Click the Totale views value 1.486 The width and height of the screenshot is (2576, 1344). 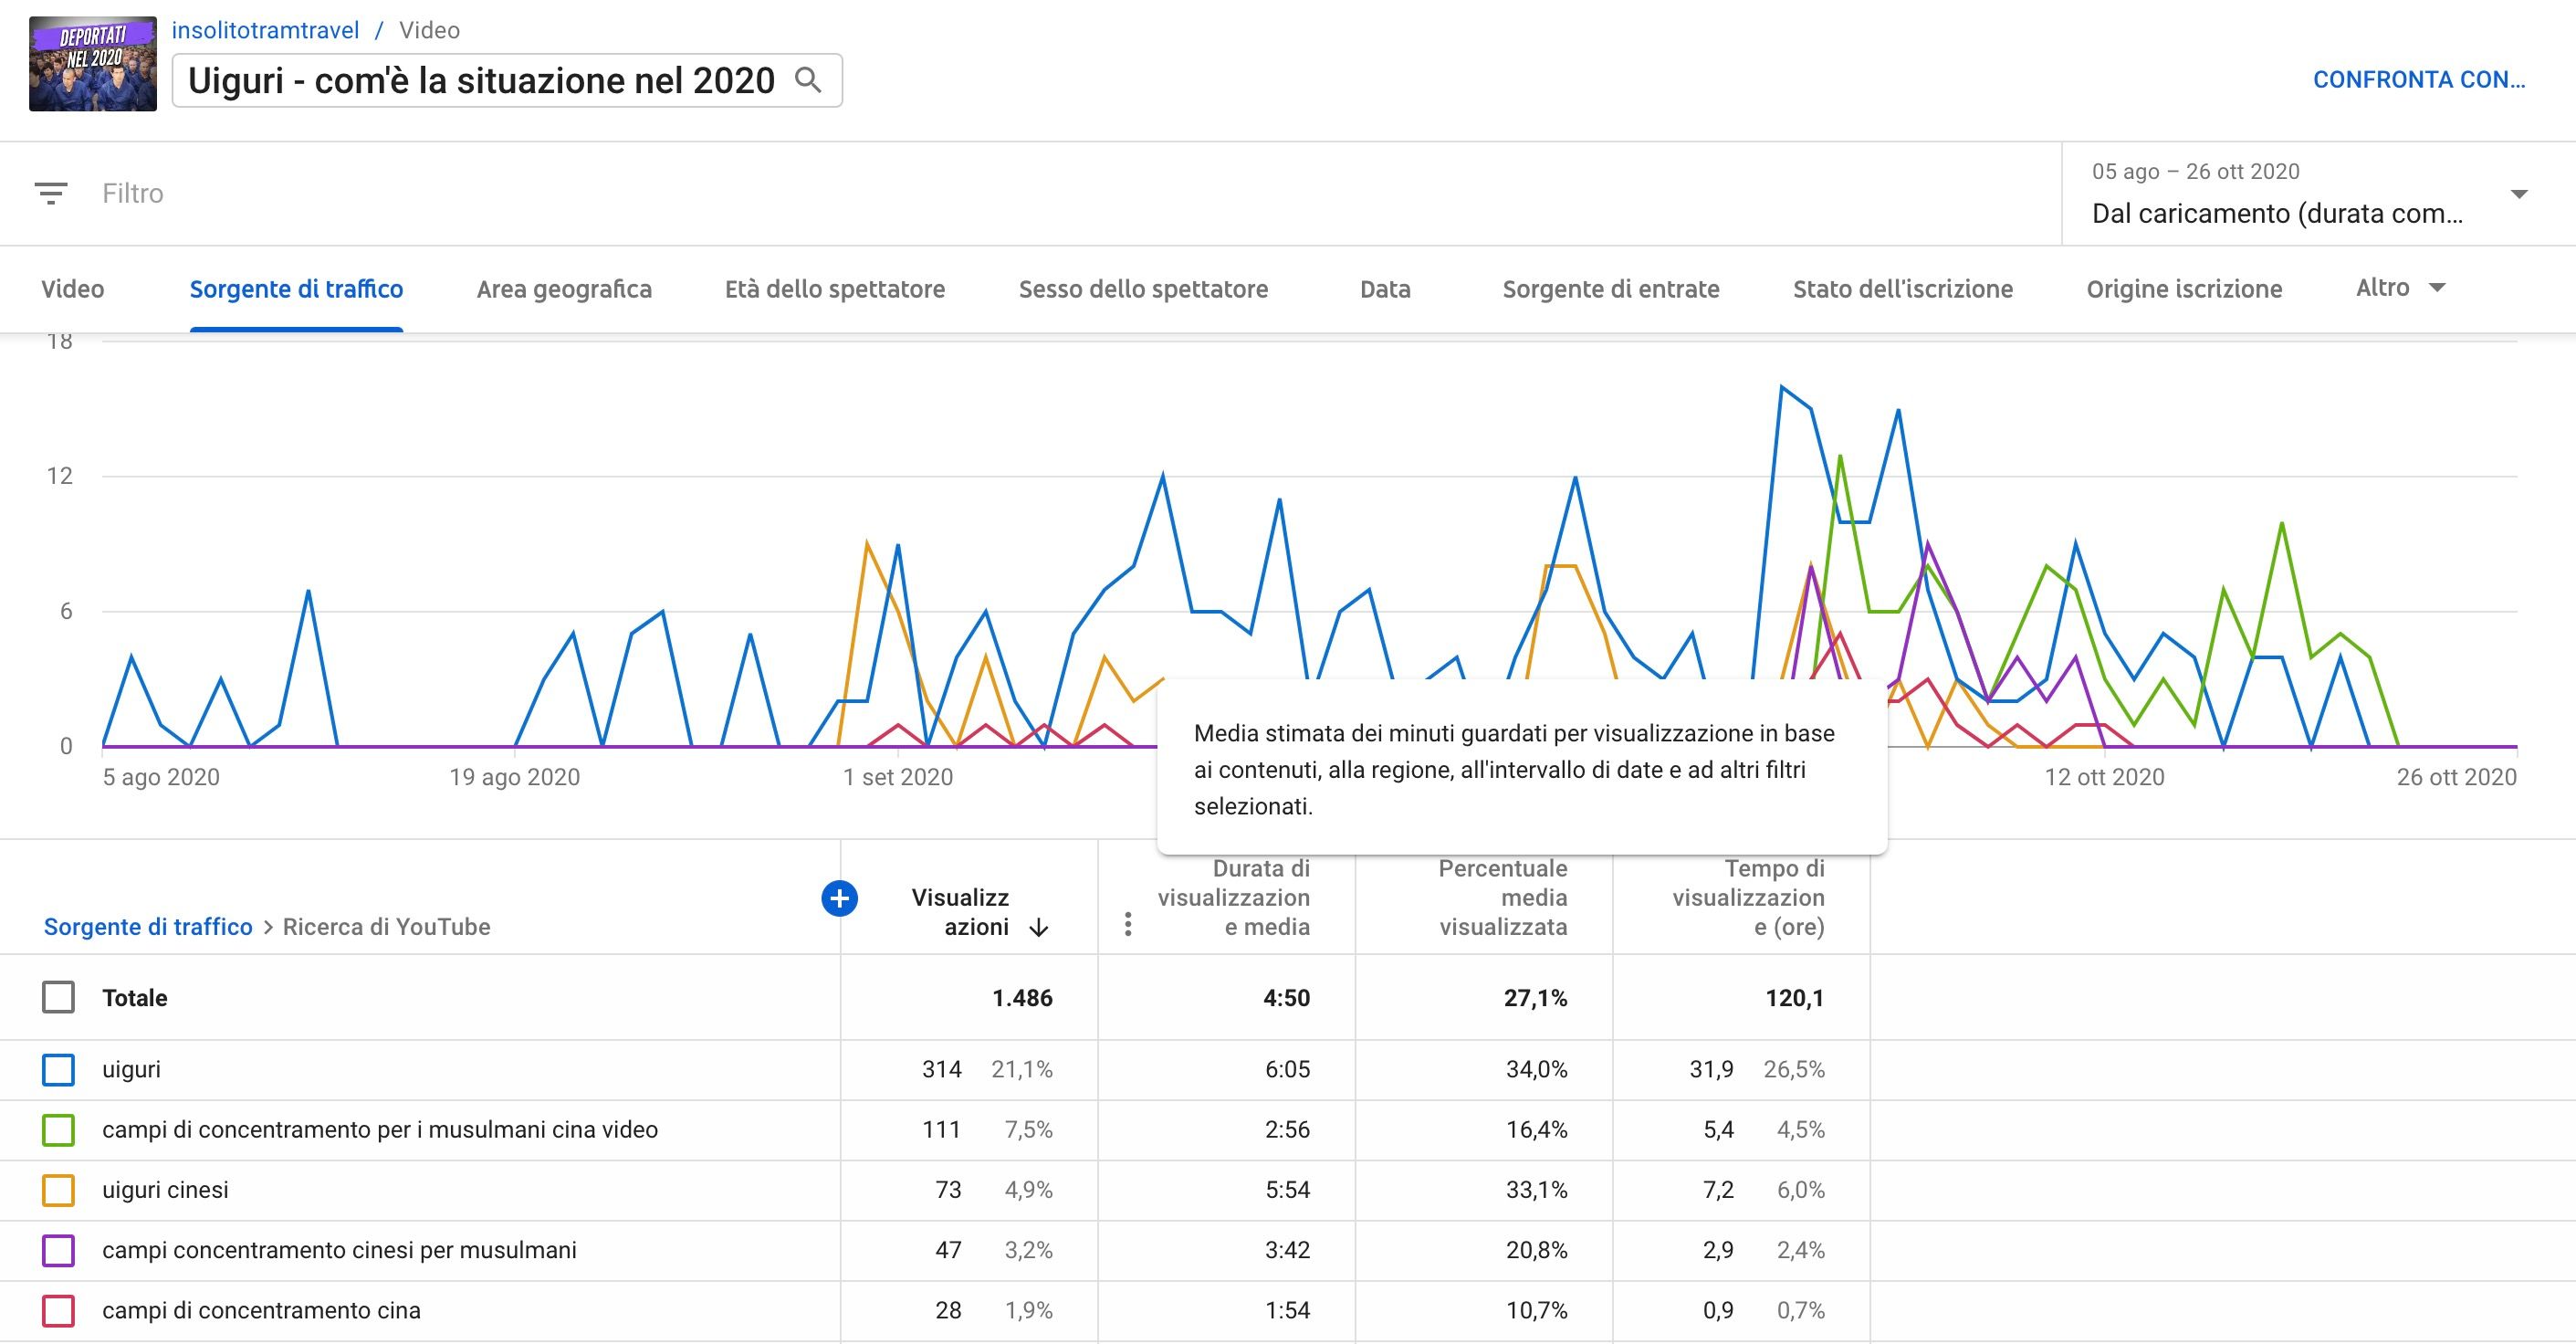1022,998
